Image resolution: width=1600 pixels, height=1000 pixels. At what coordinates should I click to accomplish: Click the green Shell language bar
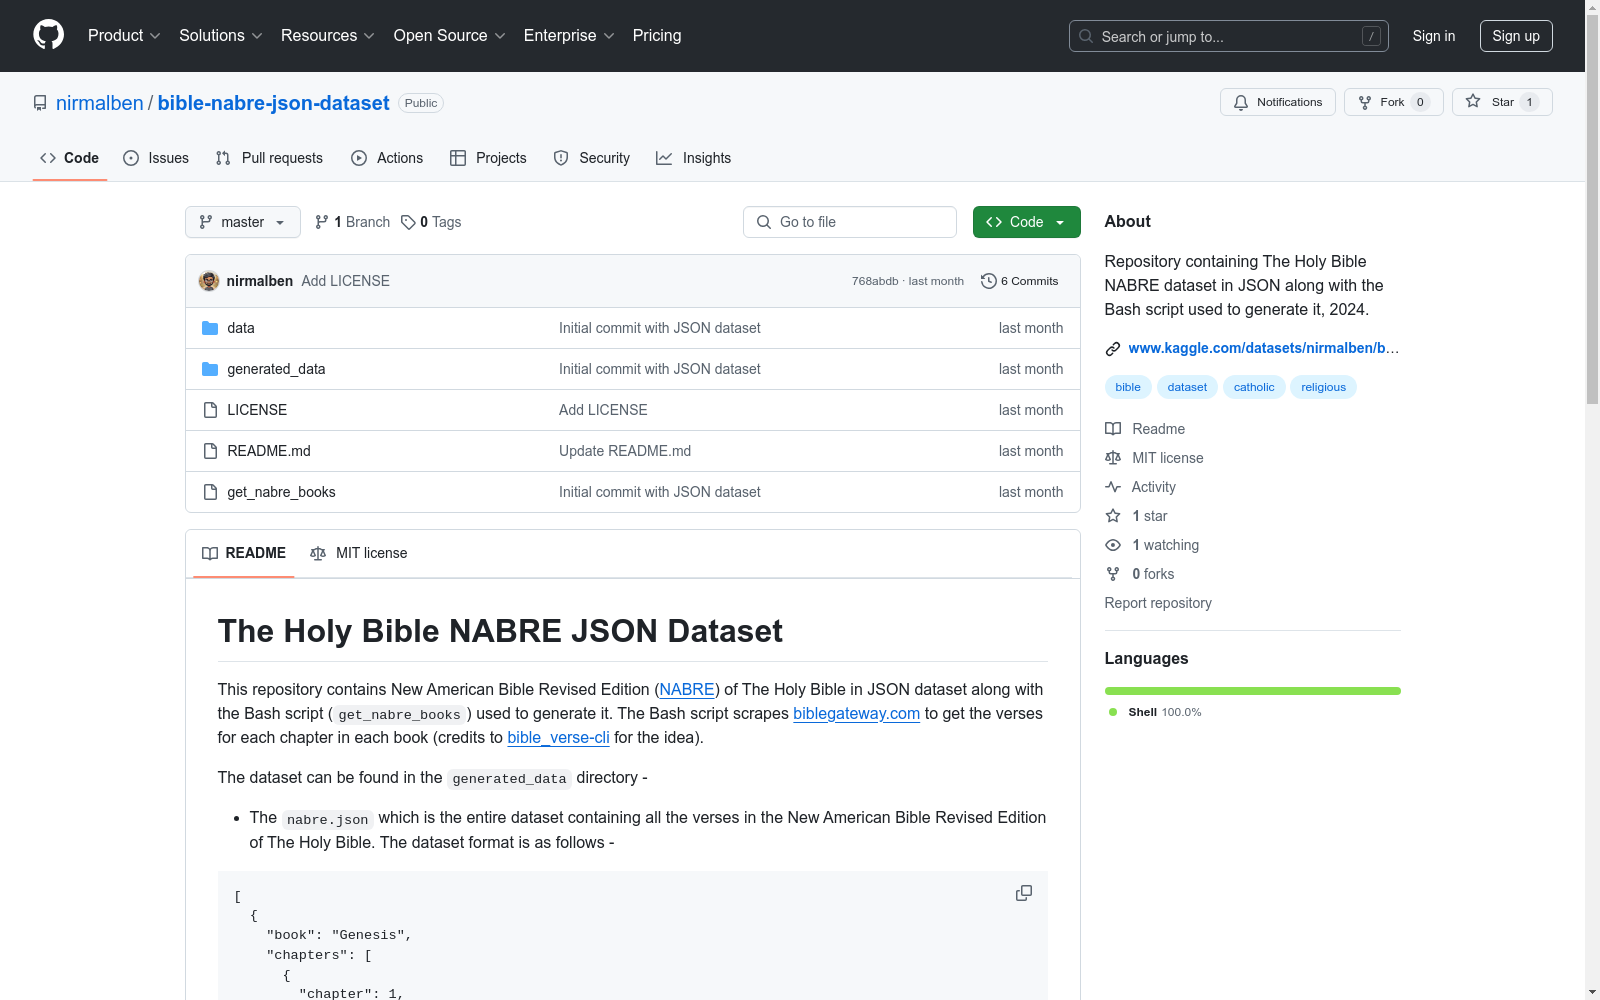point(1253,691)
